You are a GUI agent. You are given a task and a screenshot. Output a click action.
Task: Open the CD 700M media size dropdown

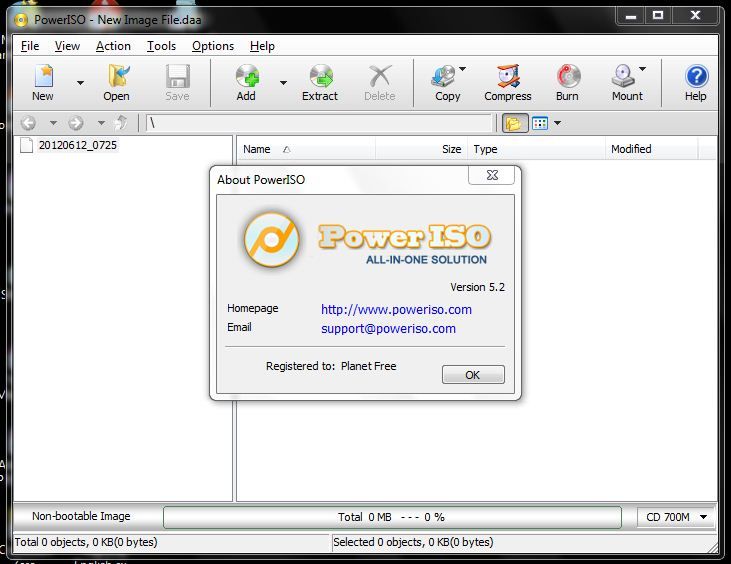click(676, 517)
